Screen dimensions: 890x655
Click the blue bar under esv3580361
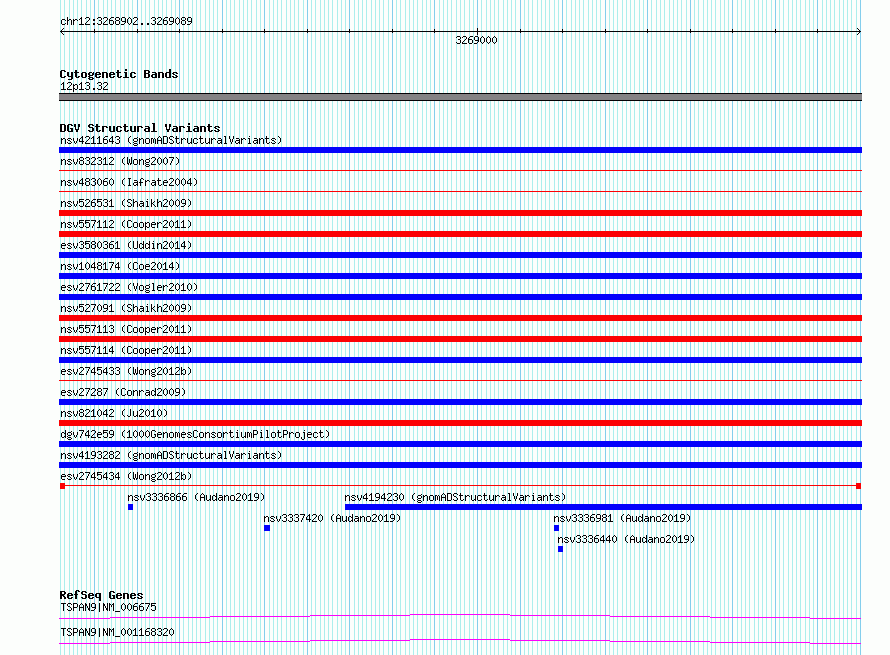click(460, 255)
